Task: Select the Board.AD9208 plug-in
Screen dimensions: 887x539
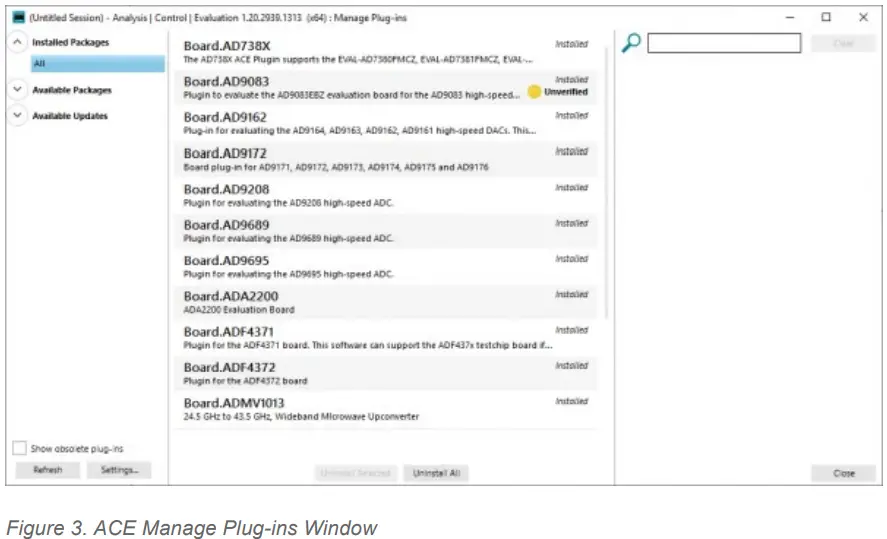Action: [x=385, y=195]
